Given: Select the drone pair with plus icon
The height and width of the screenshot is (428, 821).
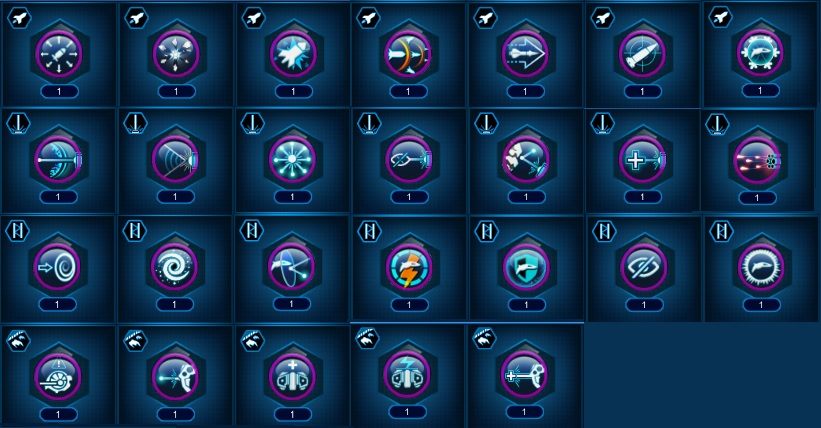Looking at the screenshot, I should pos(292,377).
